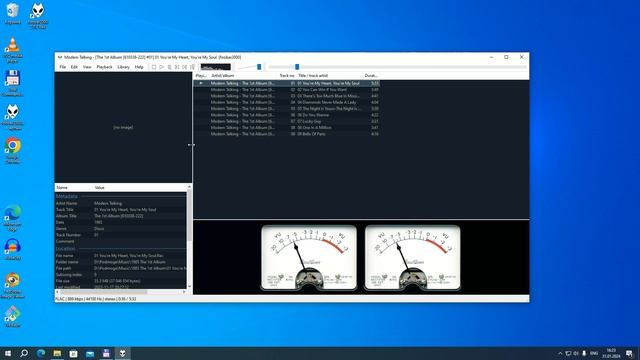This screenshot has width=640, height=360.
Task: Select track 06 Do You Wanna
Action: [287, 115]
